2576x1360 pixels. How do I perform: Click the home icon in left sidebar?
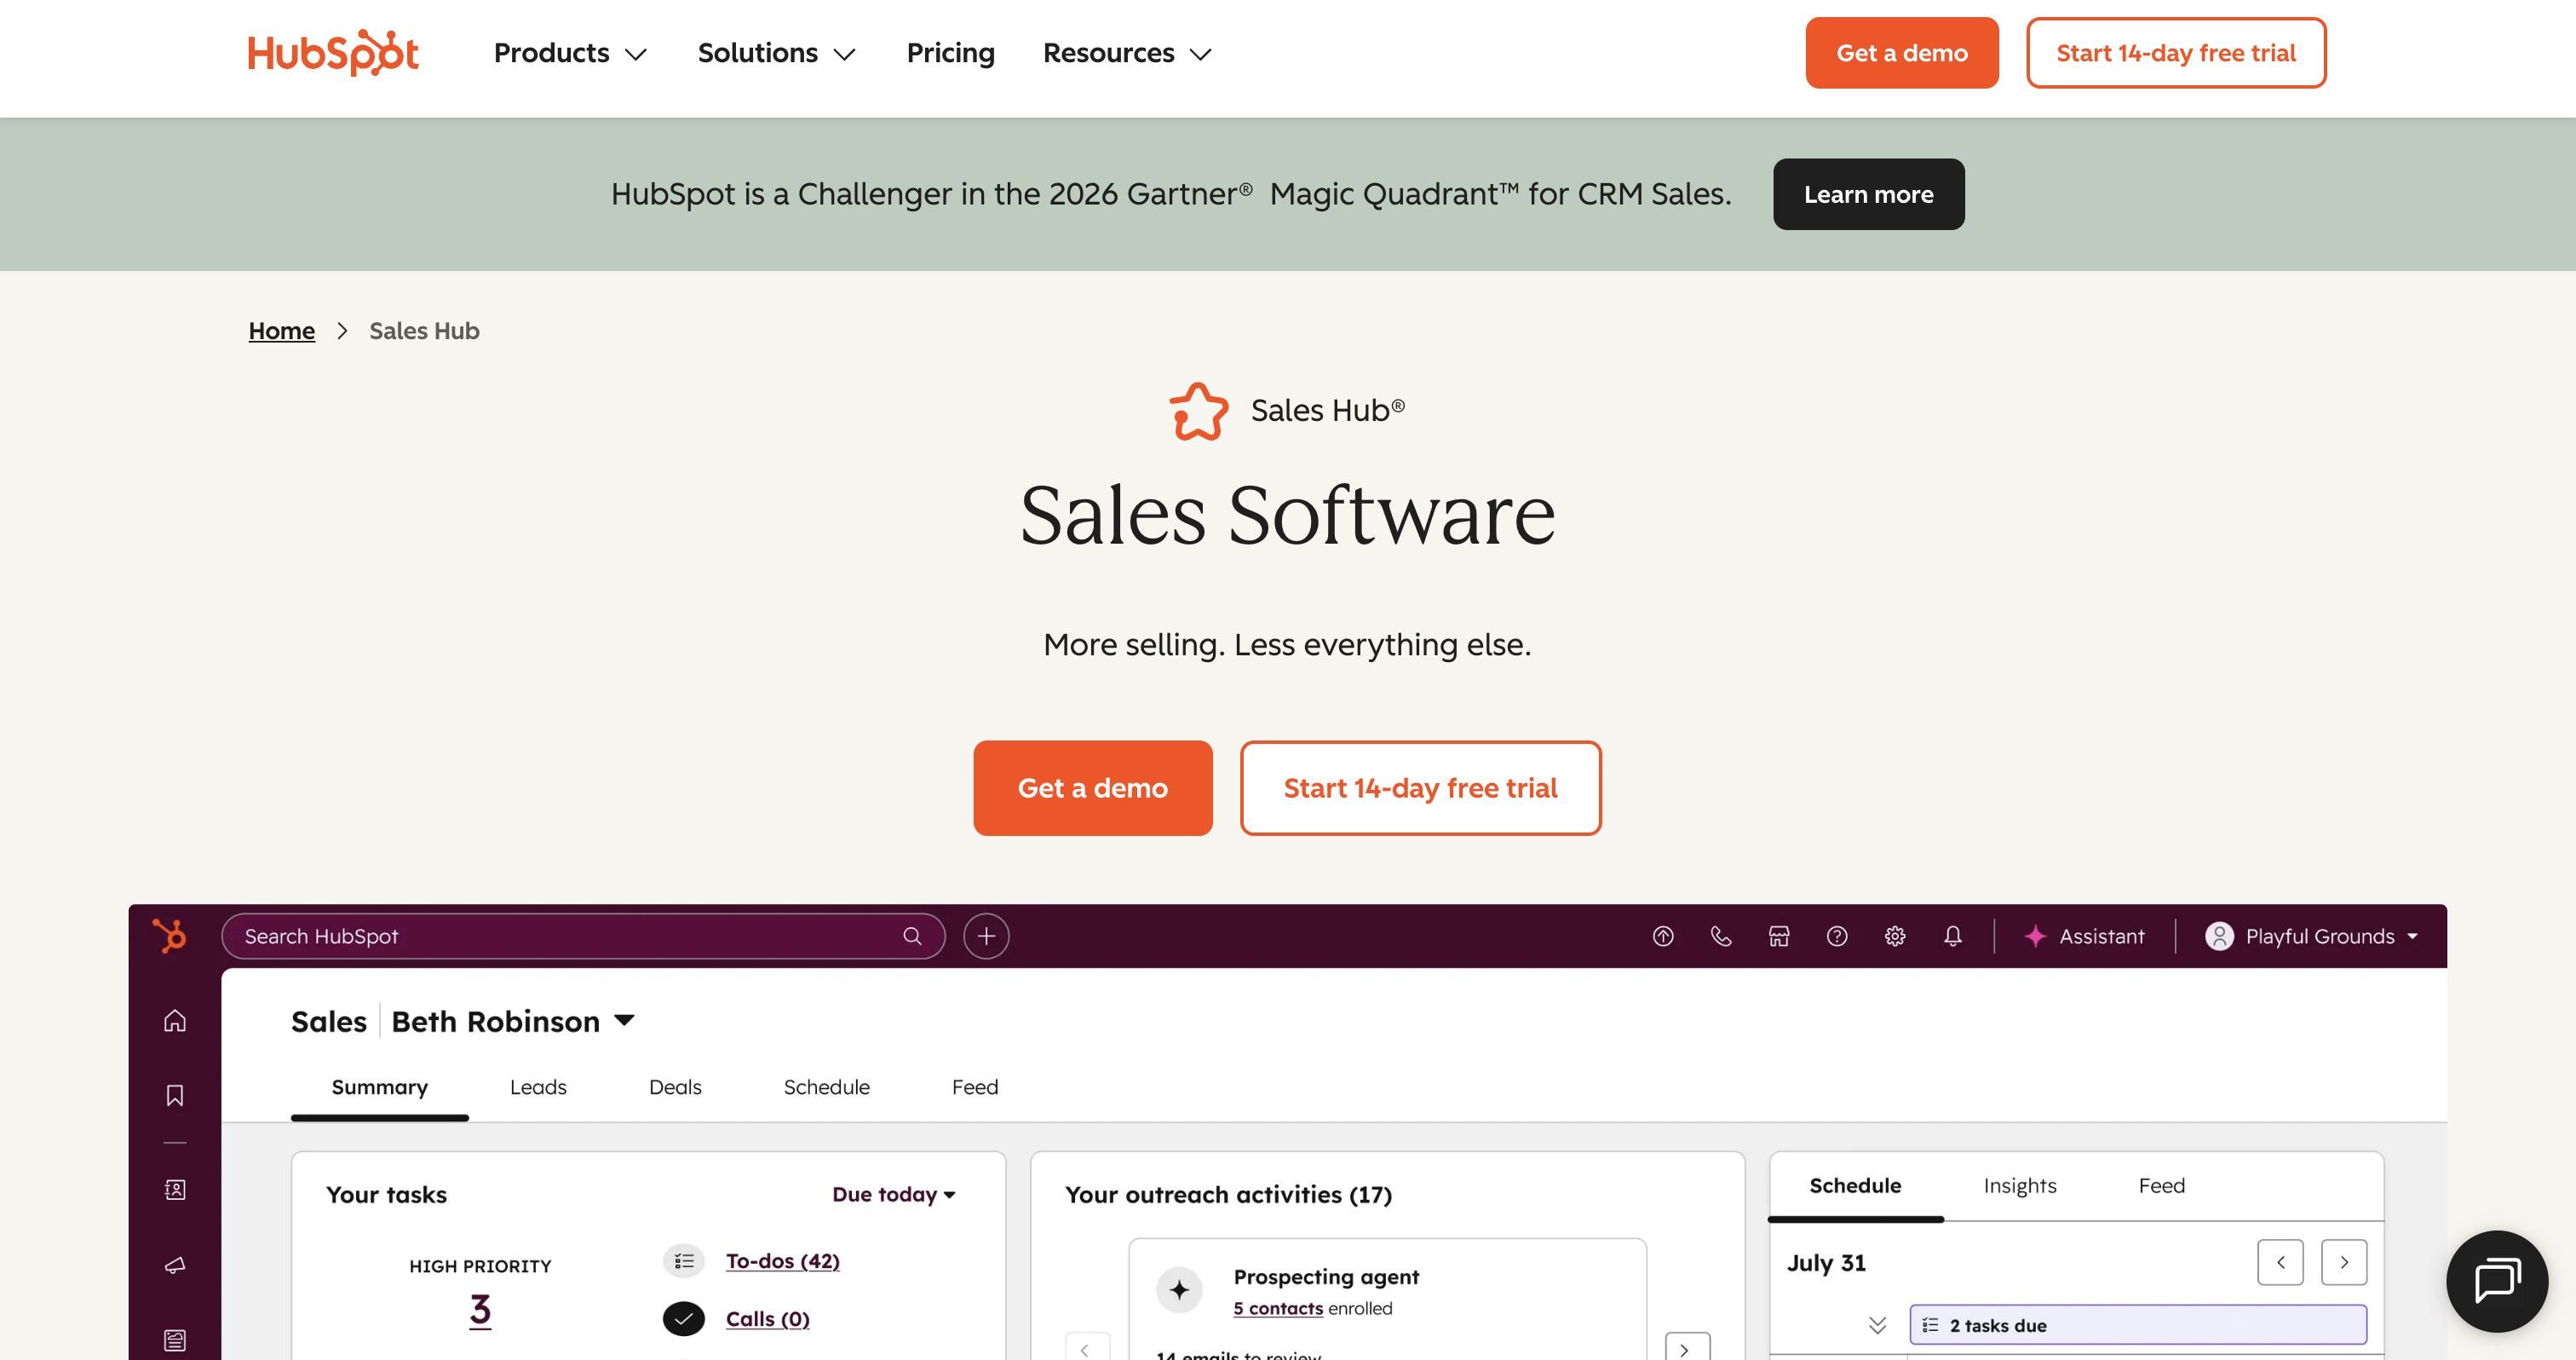[175, 1021]
